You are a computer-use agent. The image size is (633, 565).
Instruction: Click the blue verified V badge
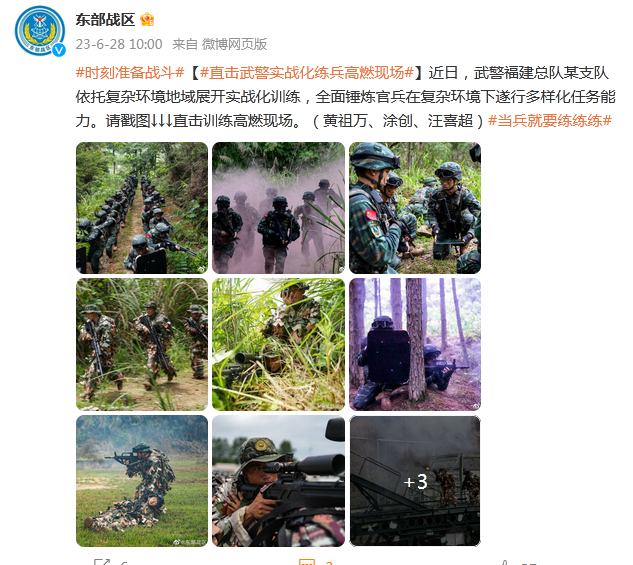point(59,50)
